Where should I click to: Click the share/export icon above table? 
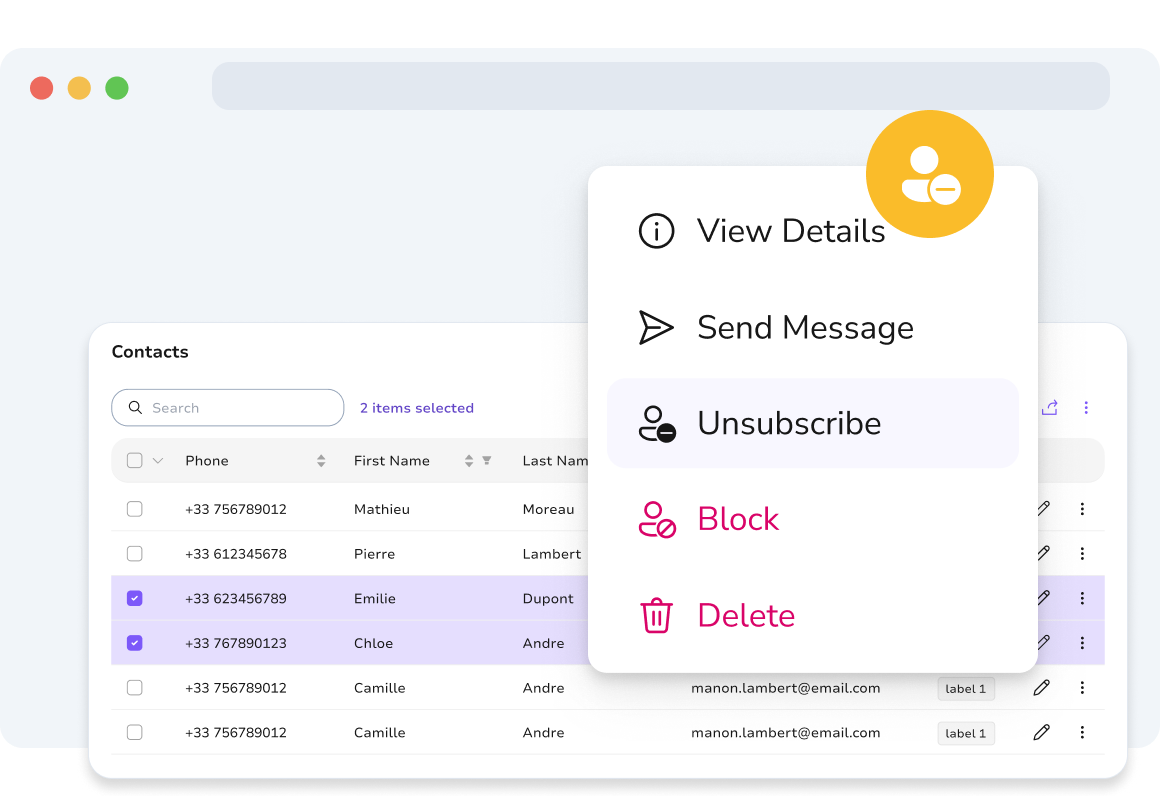(x=1049, y=408)
